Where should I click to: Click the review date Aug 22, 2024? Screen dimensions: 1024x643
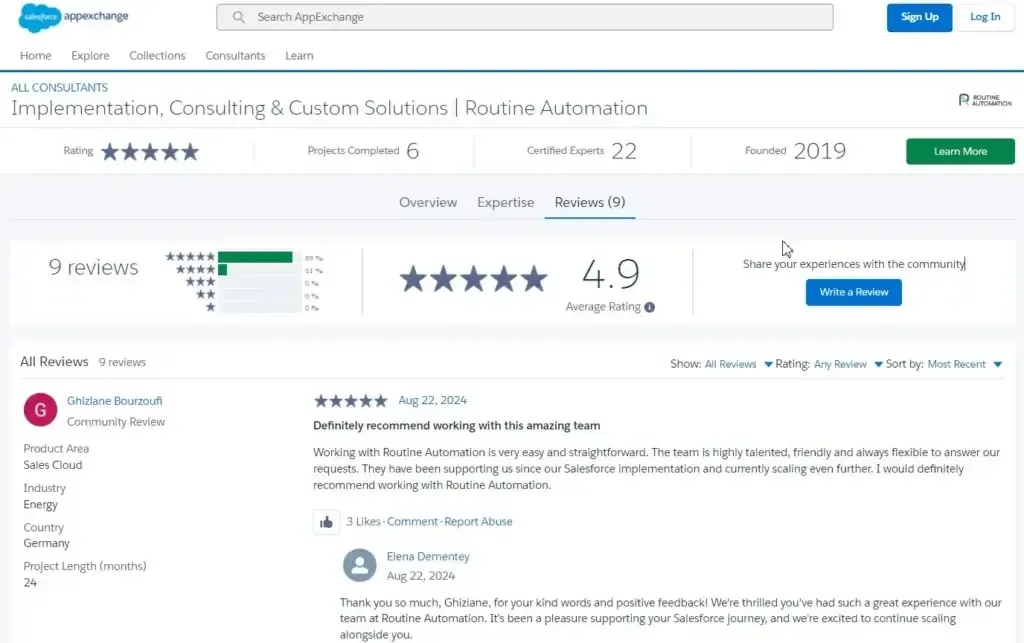coord(432,400)
